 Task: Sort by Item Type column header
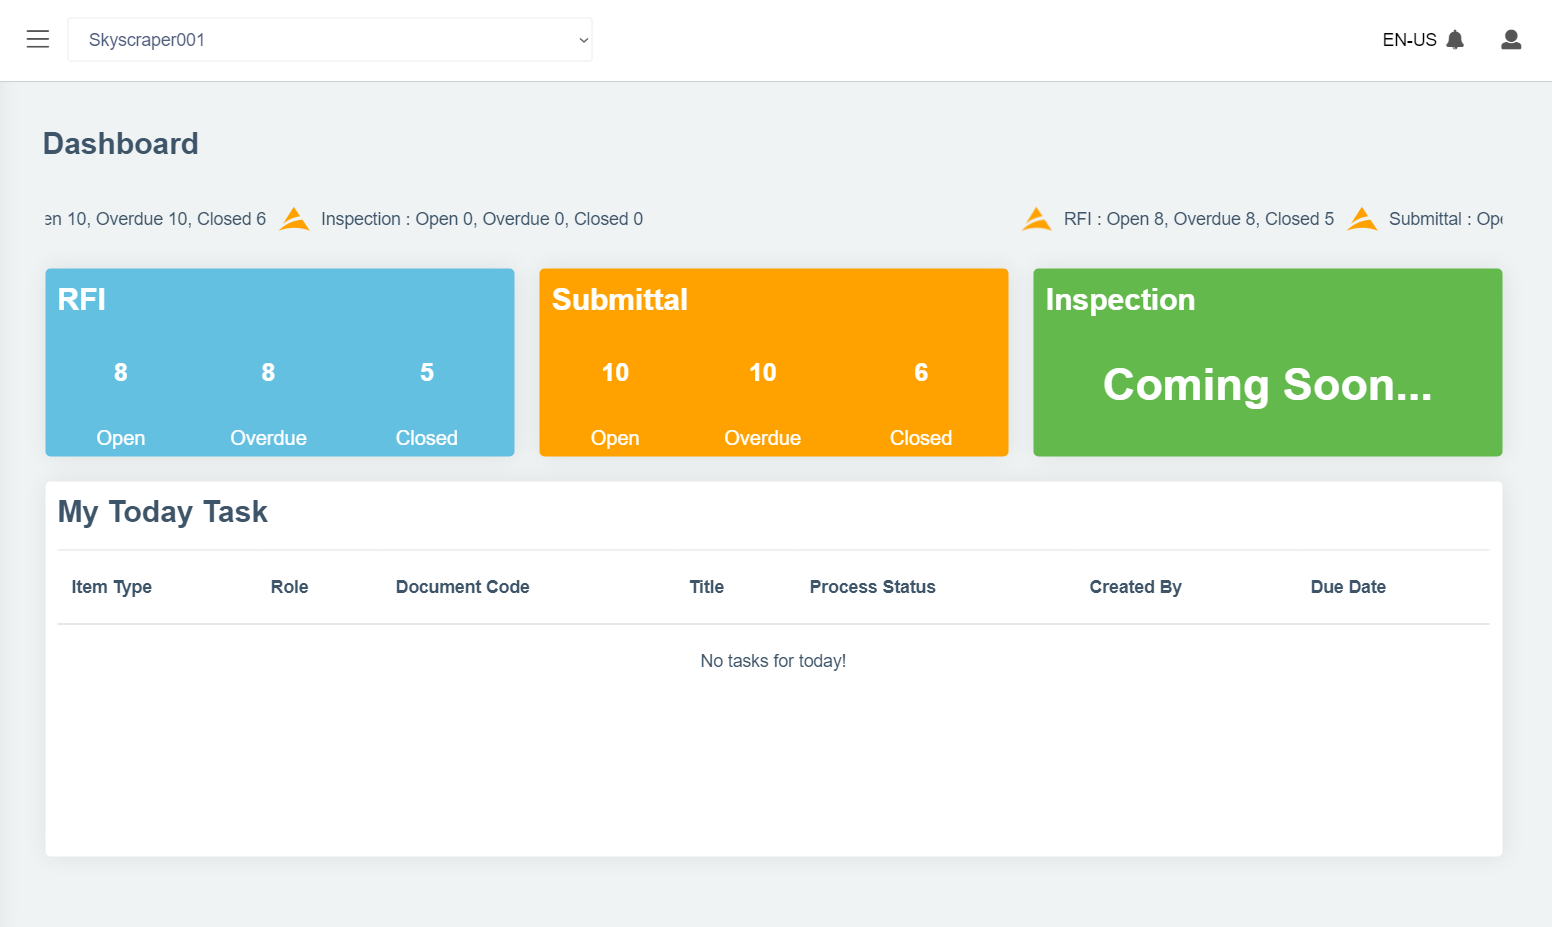(111, 587)
